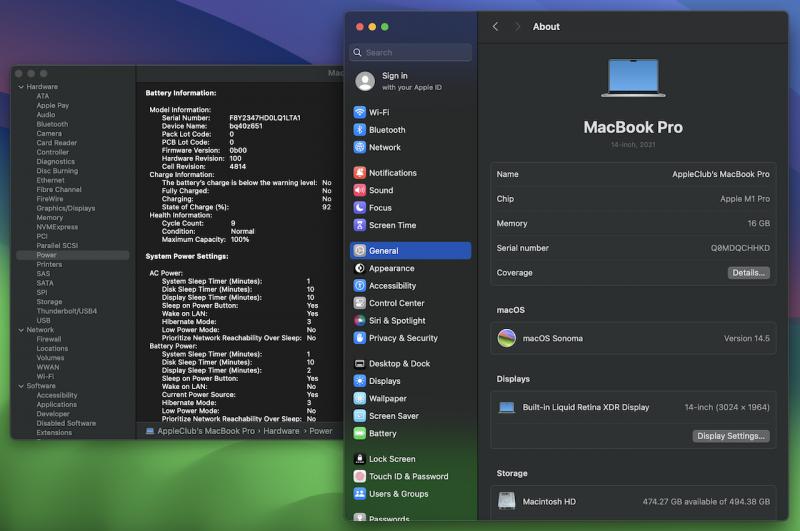Screen dimensions: 800x531
Task: Open Notifications settings via bell icon
Action: tap(360, 173)
